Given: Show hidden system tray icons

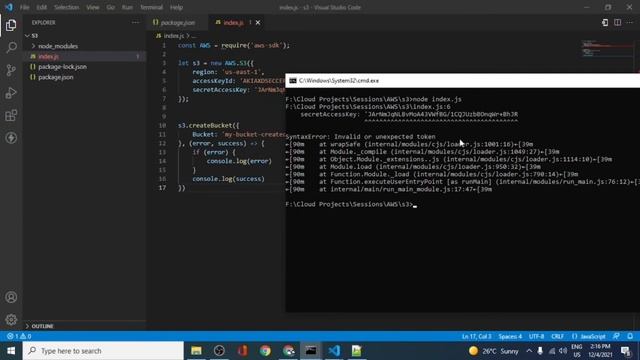Looking at the screenshot, I should [529, 351].
